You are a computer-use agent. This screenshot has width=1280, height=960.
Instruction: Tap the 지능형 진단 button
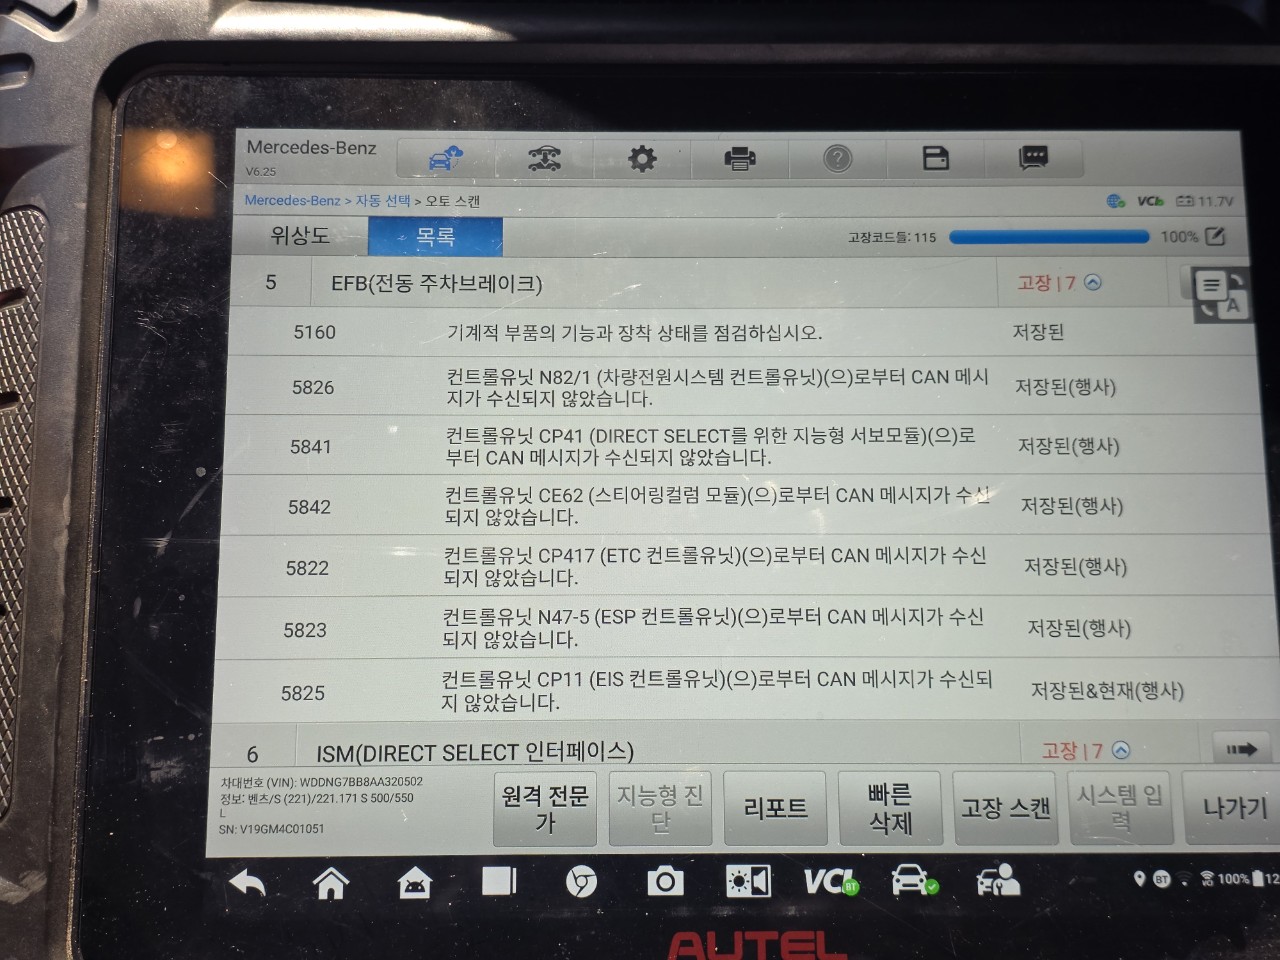[660, 808]
